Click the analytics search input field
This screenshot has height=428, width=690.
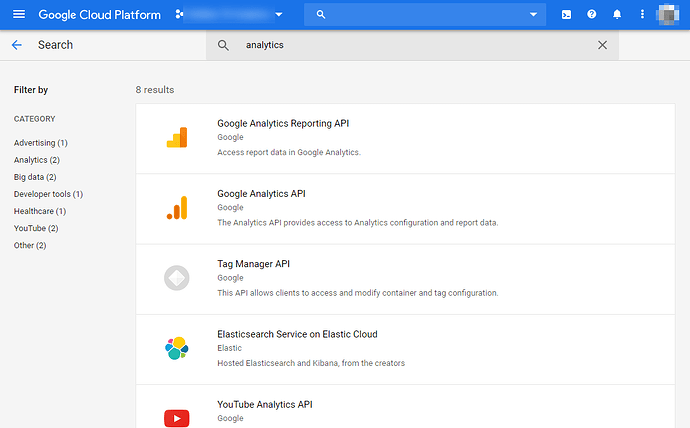click(410, 45)
